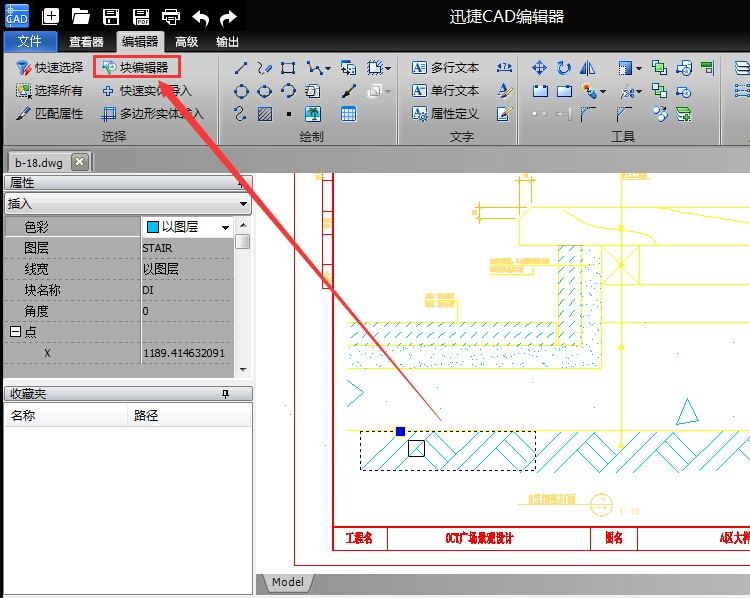Select the Arc drawing tool
The width and height of the screenshot is (750, 598).
point(288,91)
